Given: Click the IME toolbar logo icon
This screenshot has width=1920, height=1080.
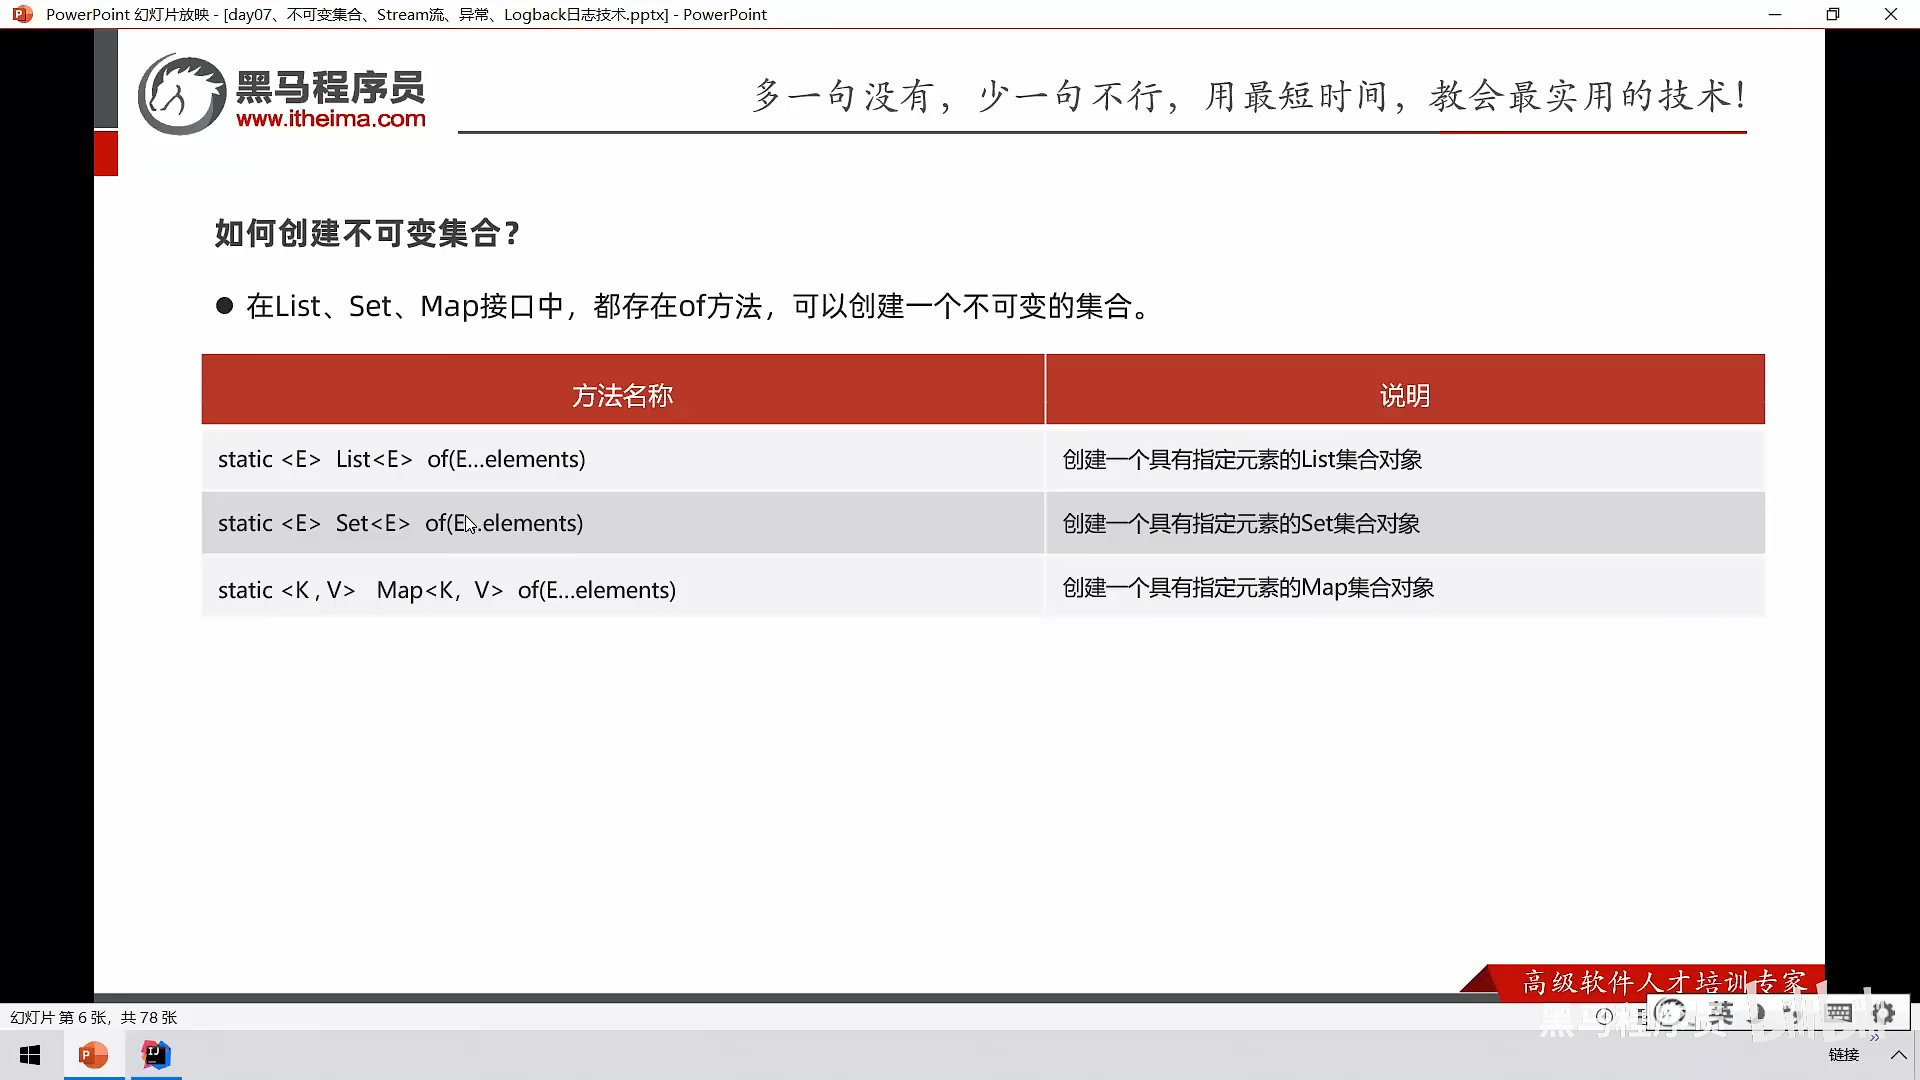Looking at the screenshot, I should pyautogui.click(x=1670, y=1014).
